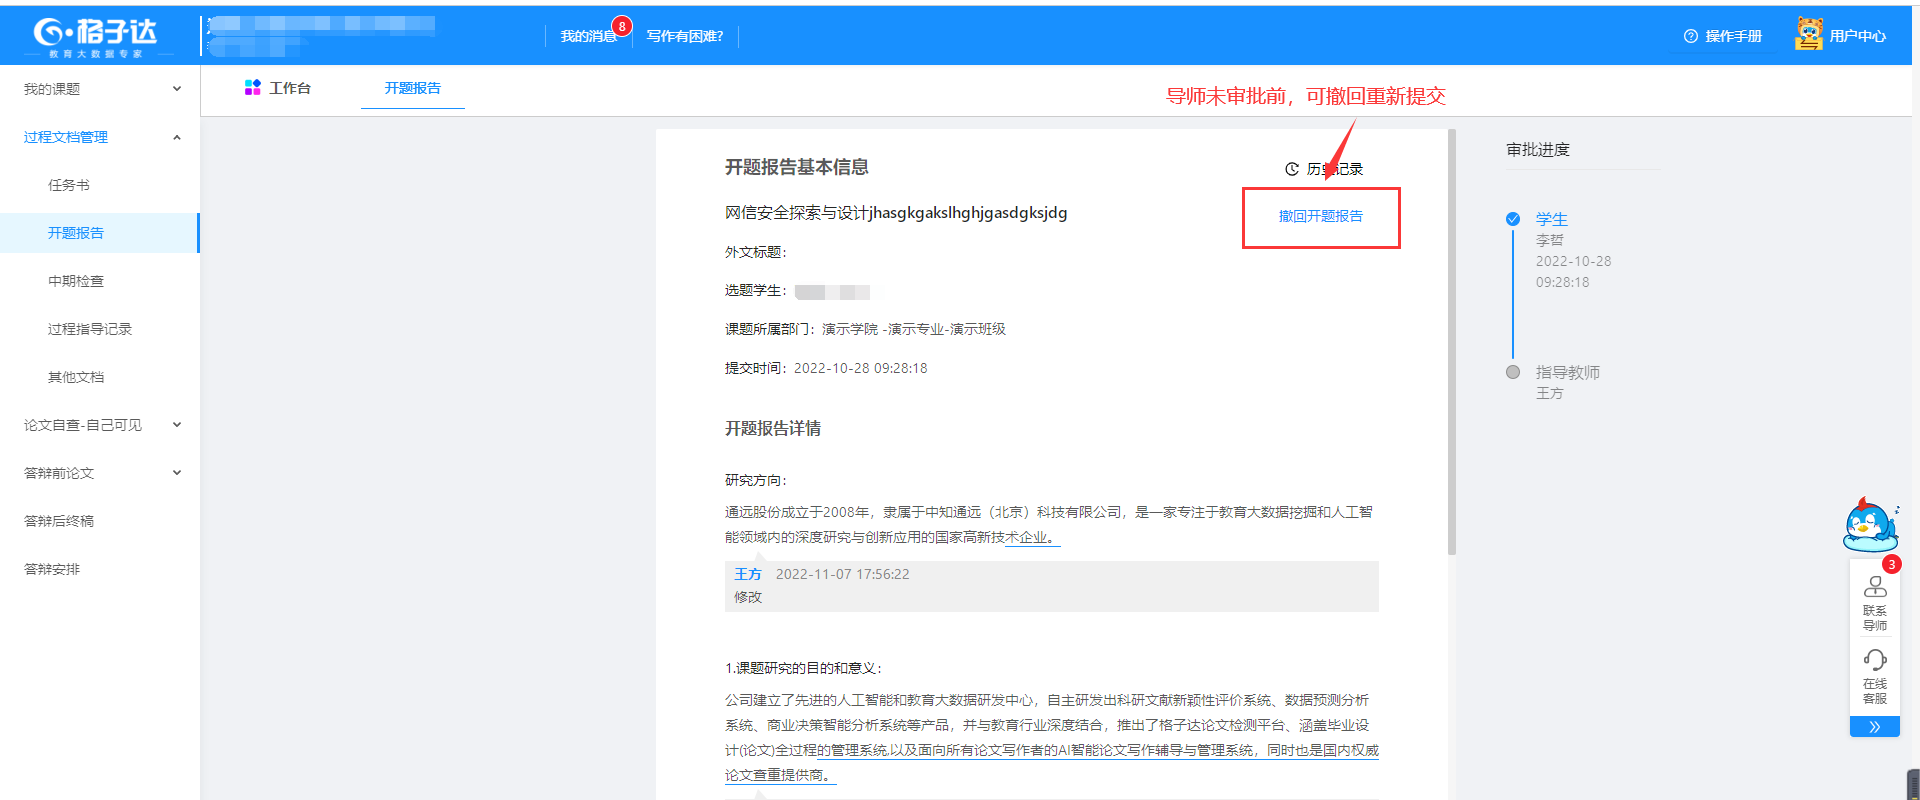
Task: Click 联系导师 person icon
Action: 1875,587
